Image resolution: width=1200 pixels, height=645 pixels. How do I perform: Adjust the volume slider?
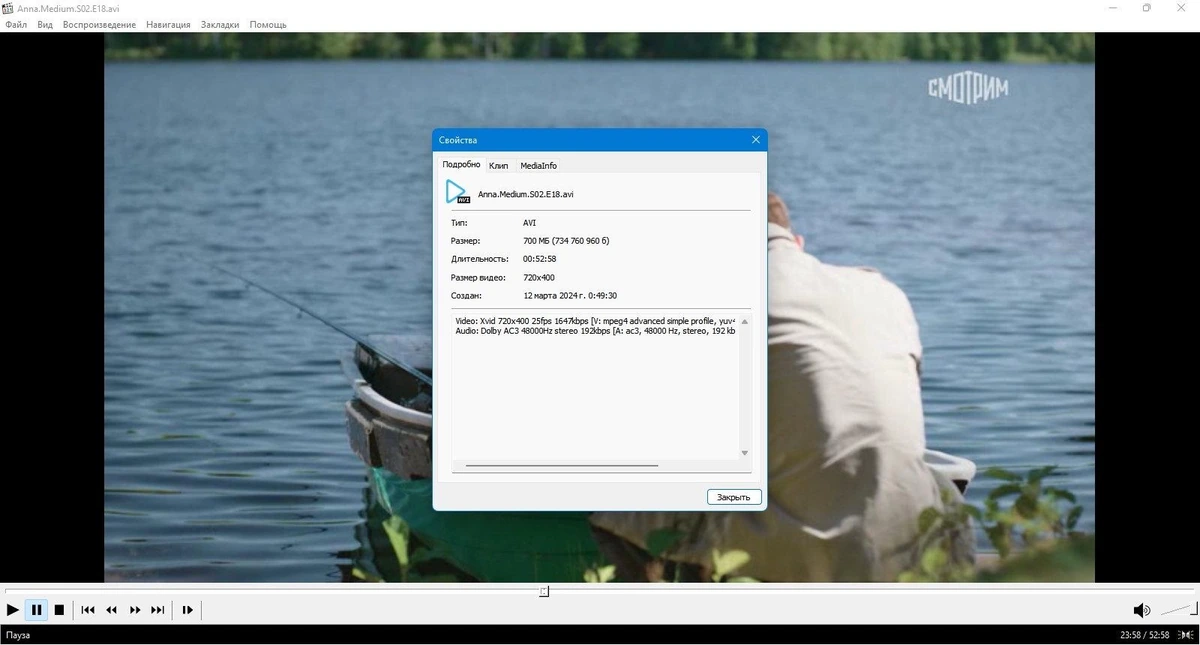(1177, 609)
